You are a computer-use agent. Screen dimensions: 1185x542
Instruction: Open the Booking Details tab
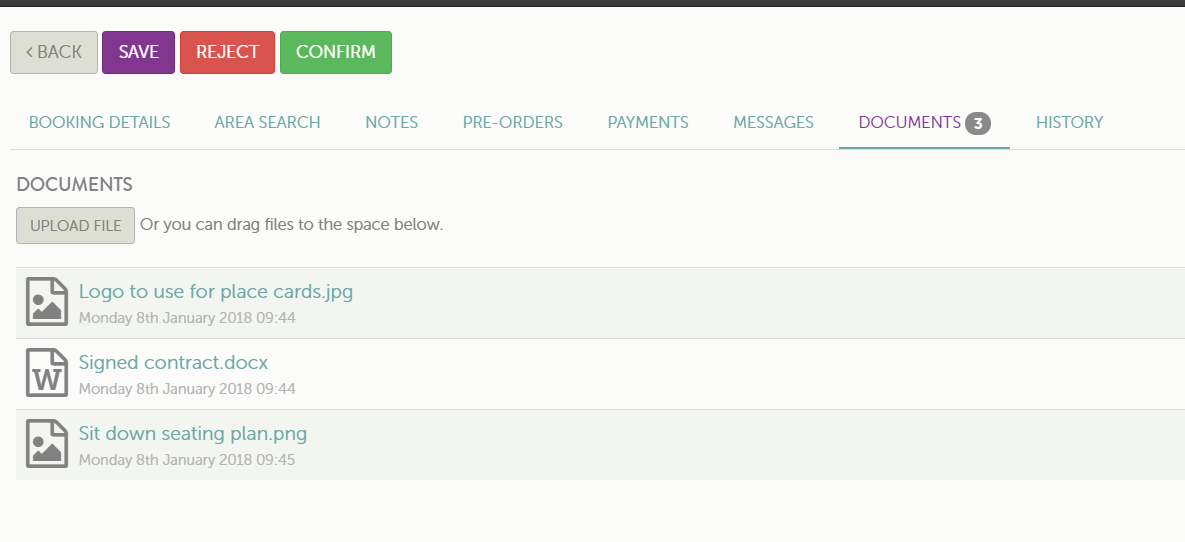click(x=99, y=122)
